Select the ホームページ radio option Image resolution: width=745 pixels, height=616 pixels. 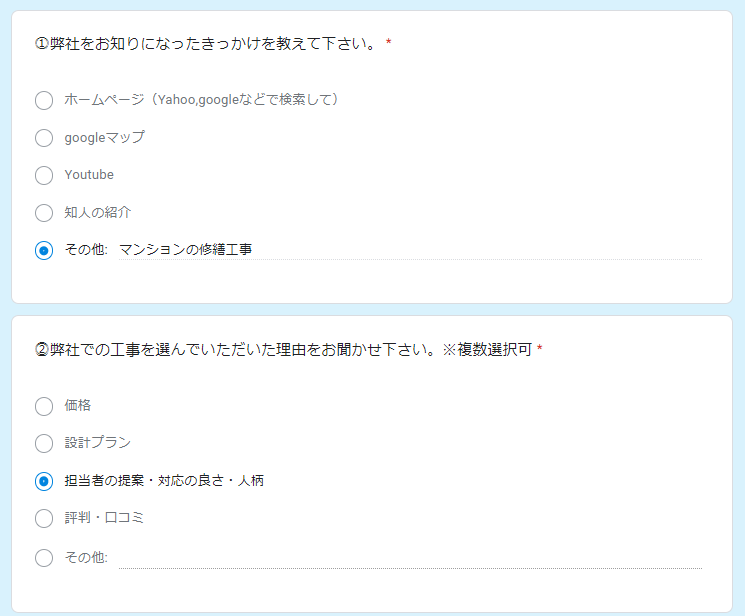(44, 100)
